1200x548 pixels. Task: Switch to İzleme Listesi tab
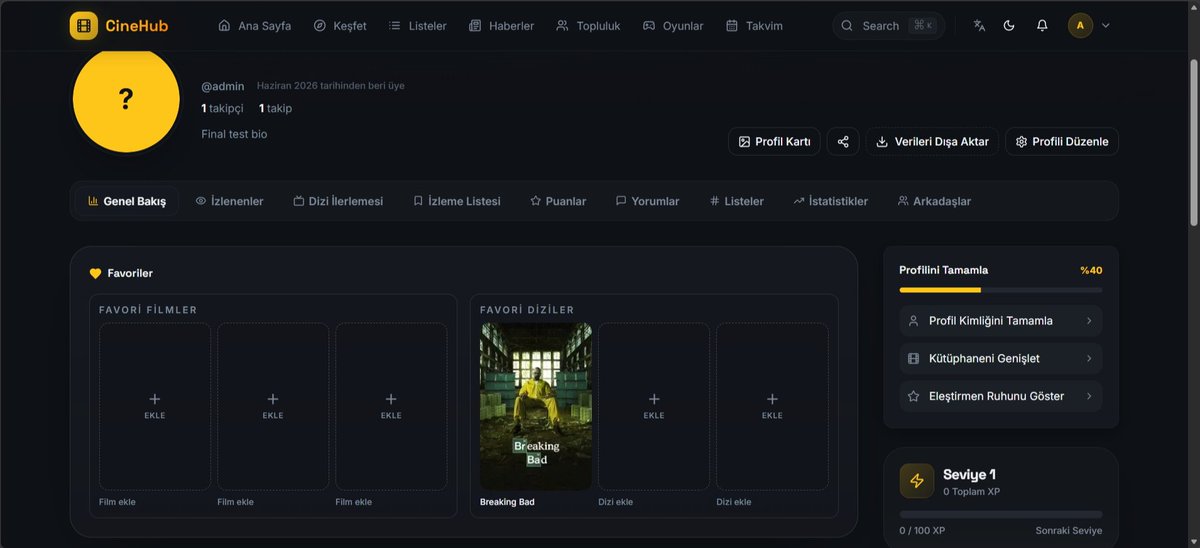coord(457,201)
